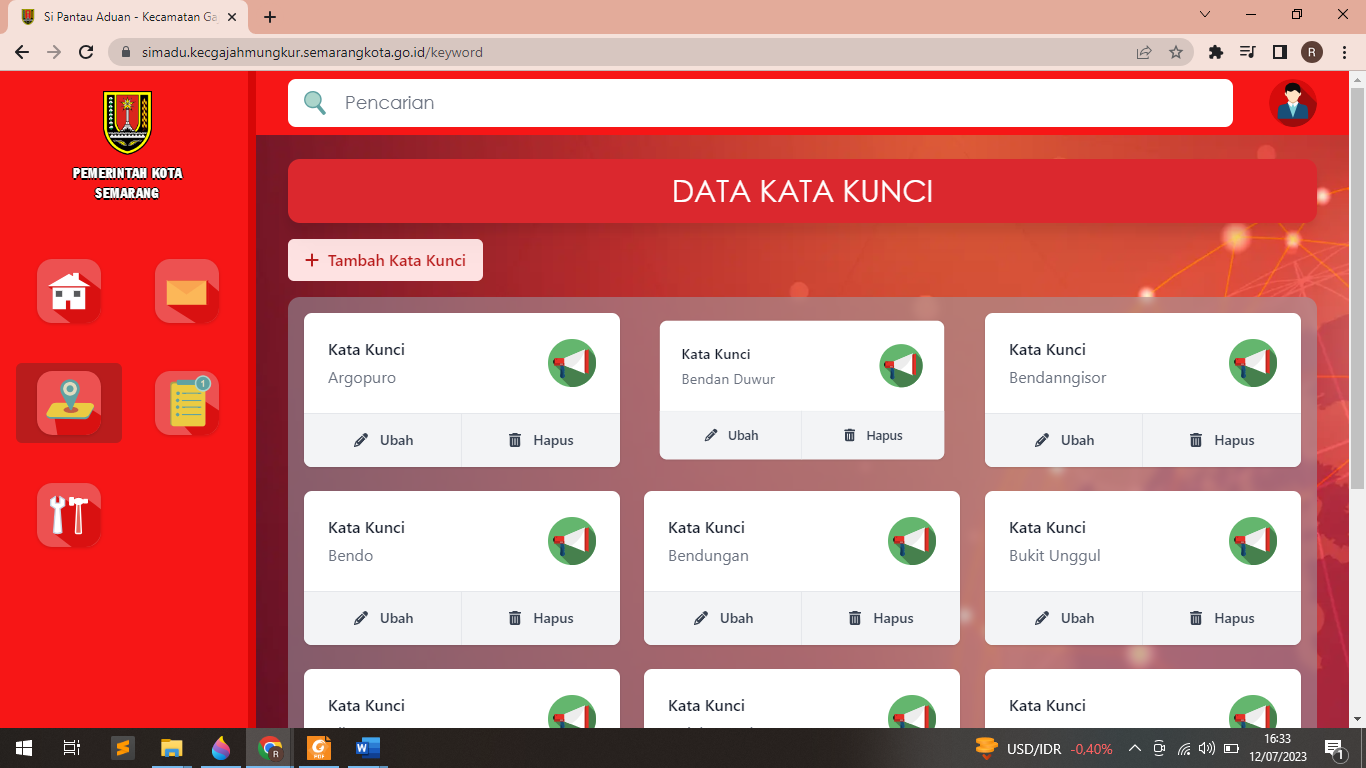The image size is (1366, 768).
Task: Open the home icon in sidebar
Action: (x=69, y=291)
